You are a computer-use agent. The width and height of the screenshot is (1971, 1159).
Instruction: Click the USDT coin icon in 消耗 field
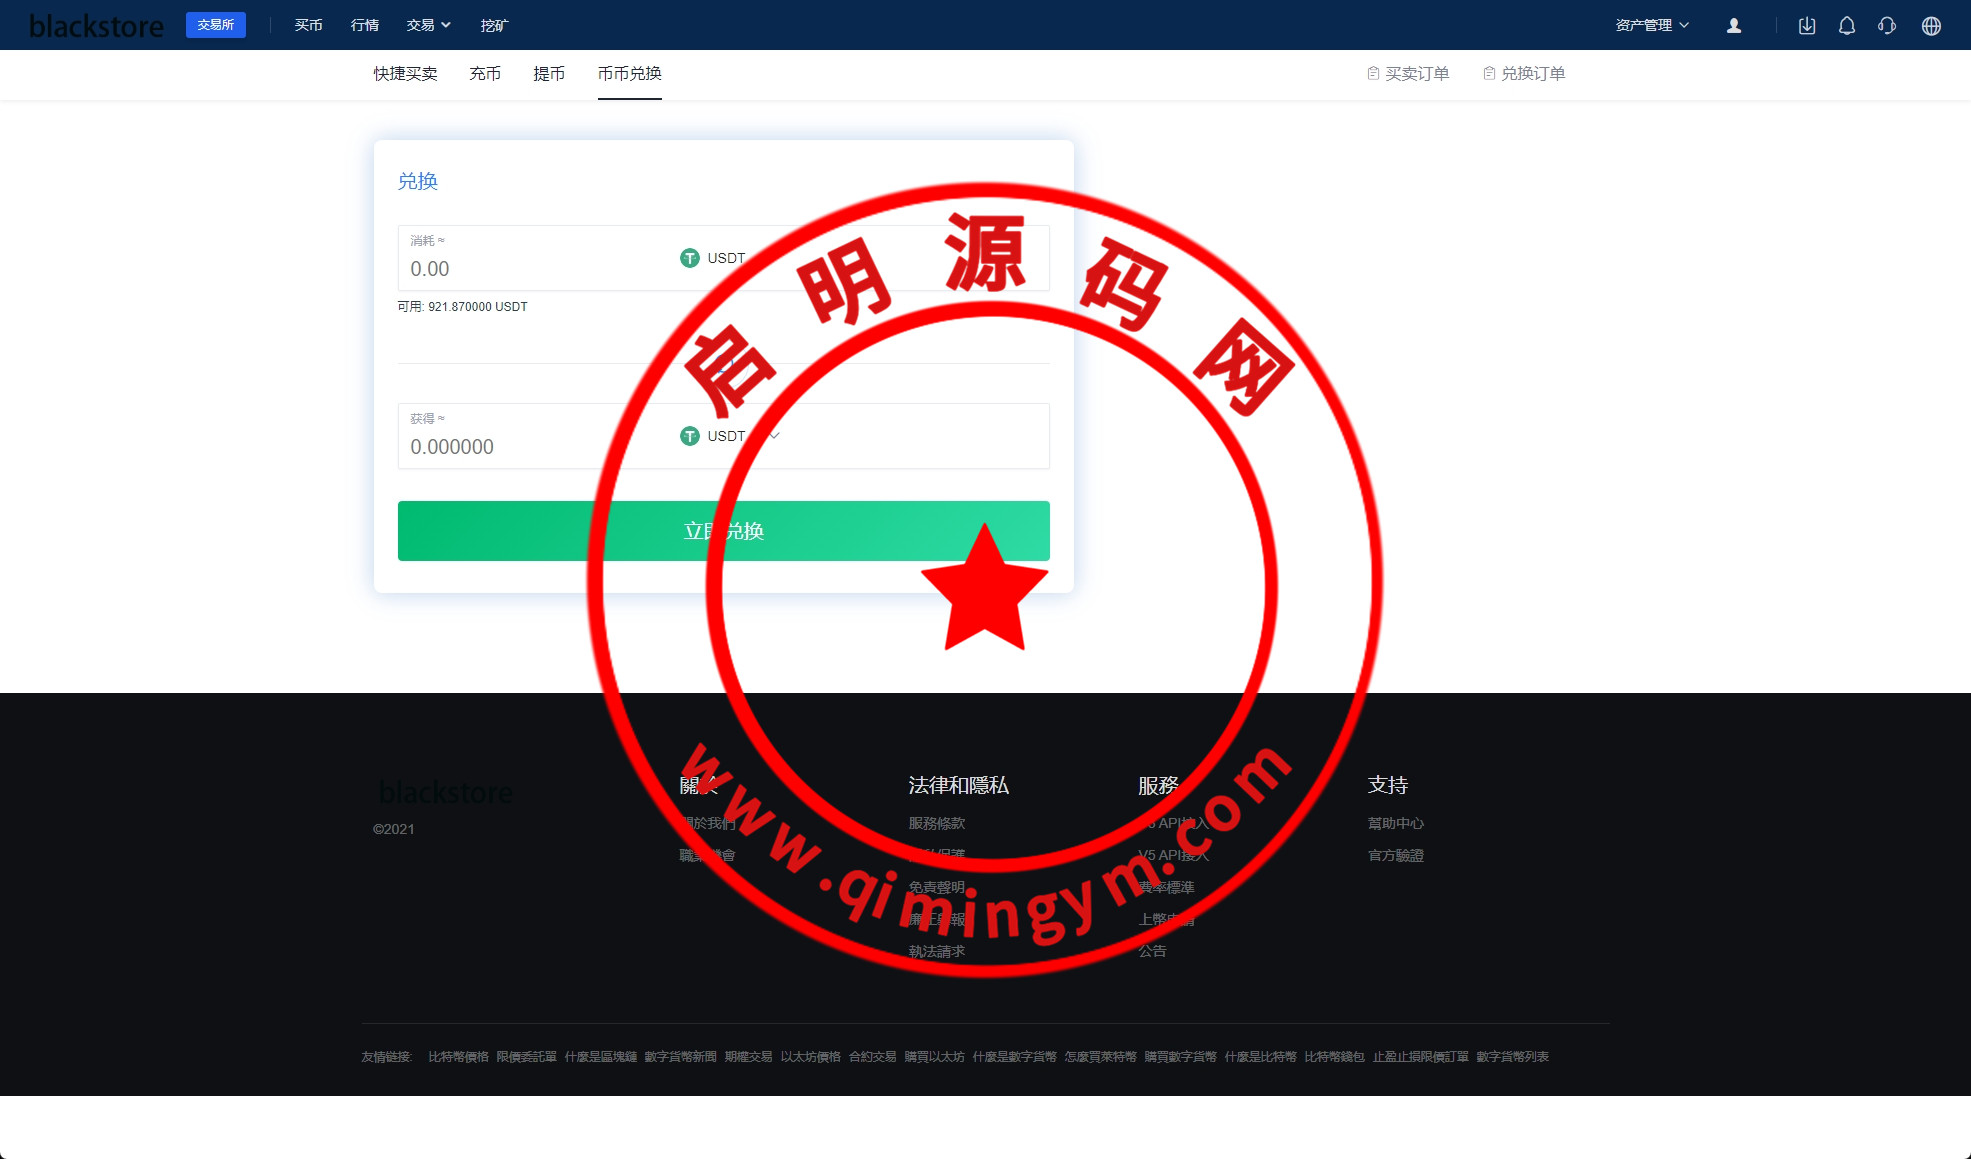pyautogui.click(x=690, y=258)
